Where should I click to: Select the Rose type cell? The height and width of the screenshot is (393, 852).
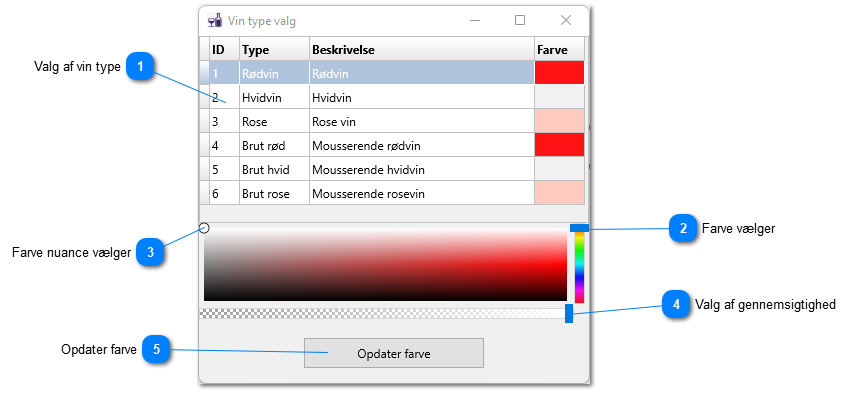coord(274,121)
